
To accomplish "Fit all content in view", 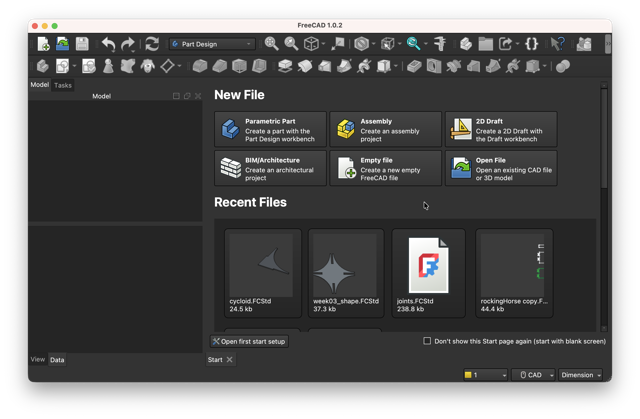I will click(271, 44).
